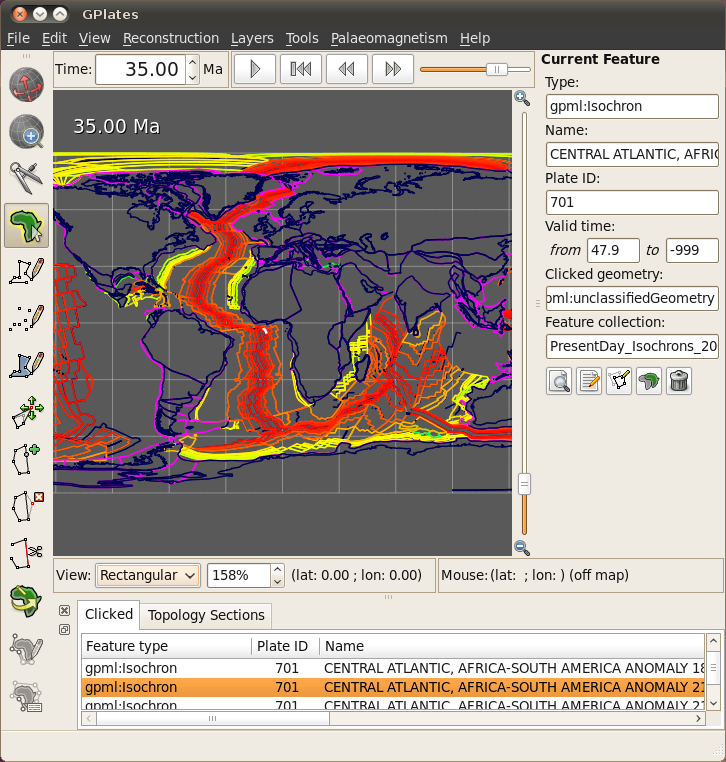Screen dimensions: 726x762
Task: Open the Reconstruction menu
Action: pyautogui.click(x=171, y=38)
